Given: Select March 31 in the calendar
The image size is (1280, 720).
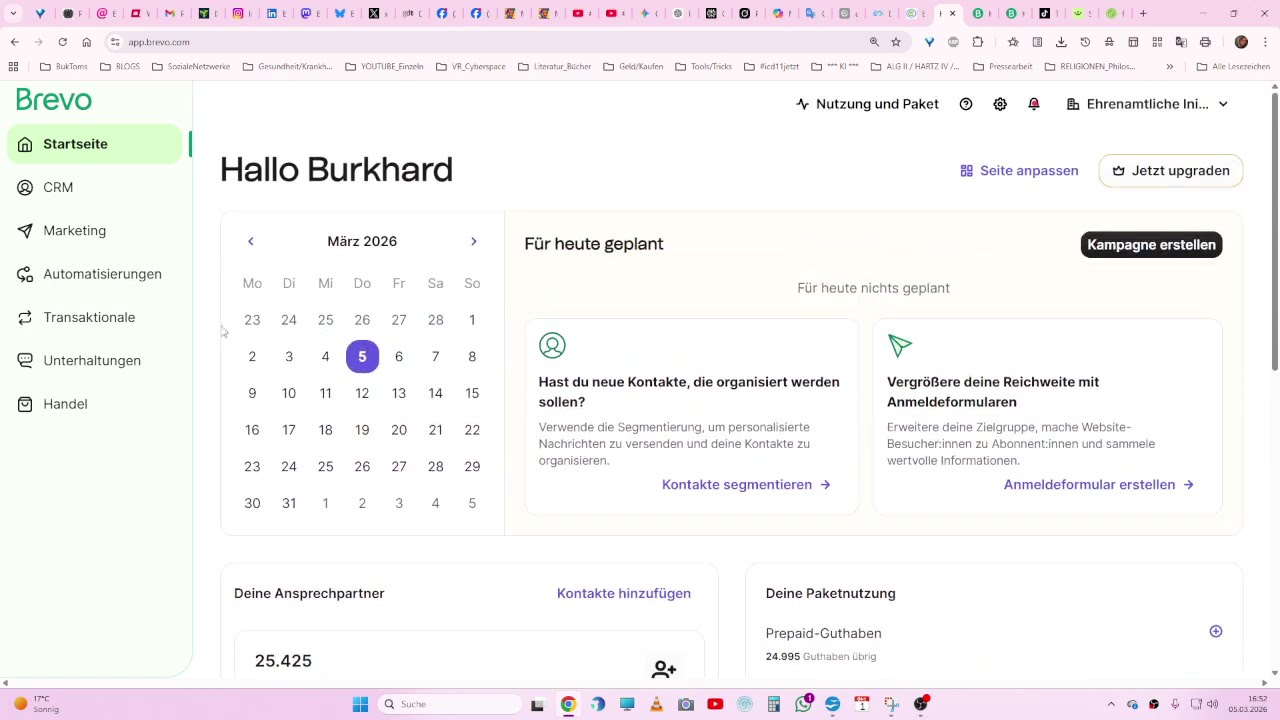Looking at the screenshot, I should point(289,503).
